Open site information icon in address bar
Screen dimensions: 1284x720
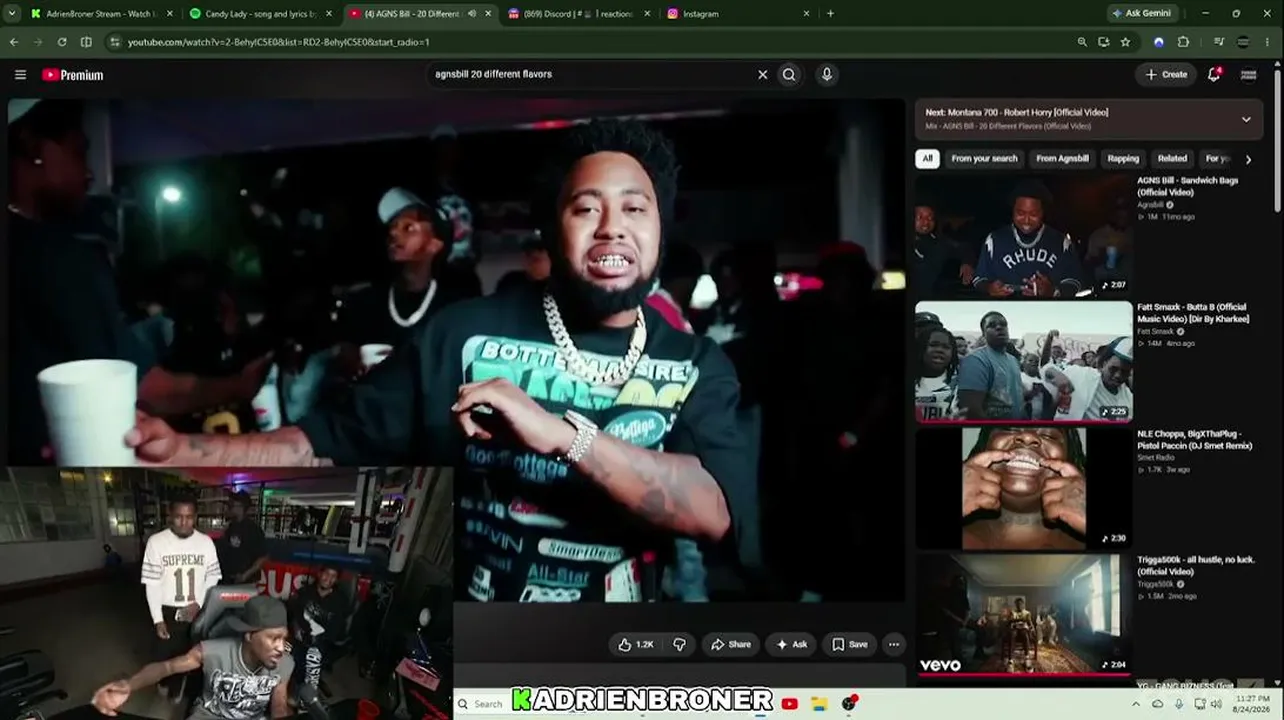click(x=115, y=42)
